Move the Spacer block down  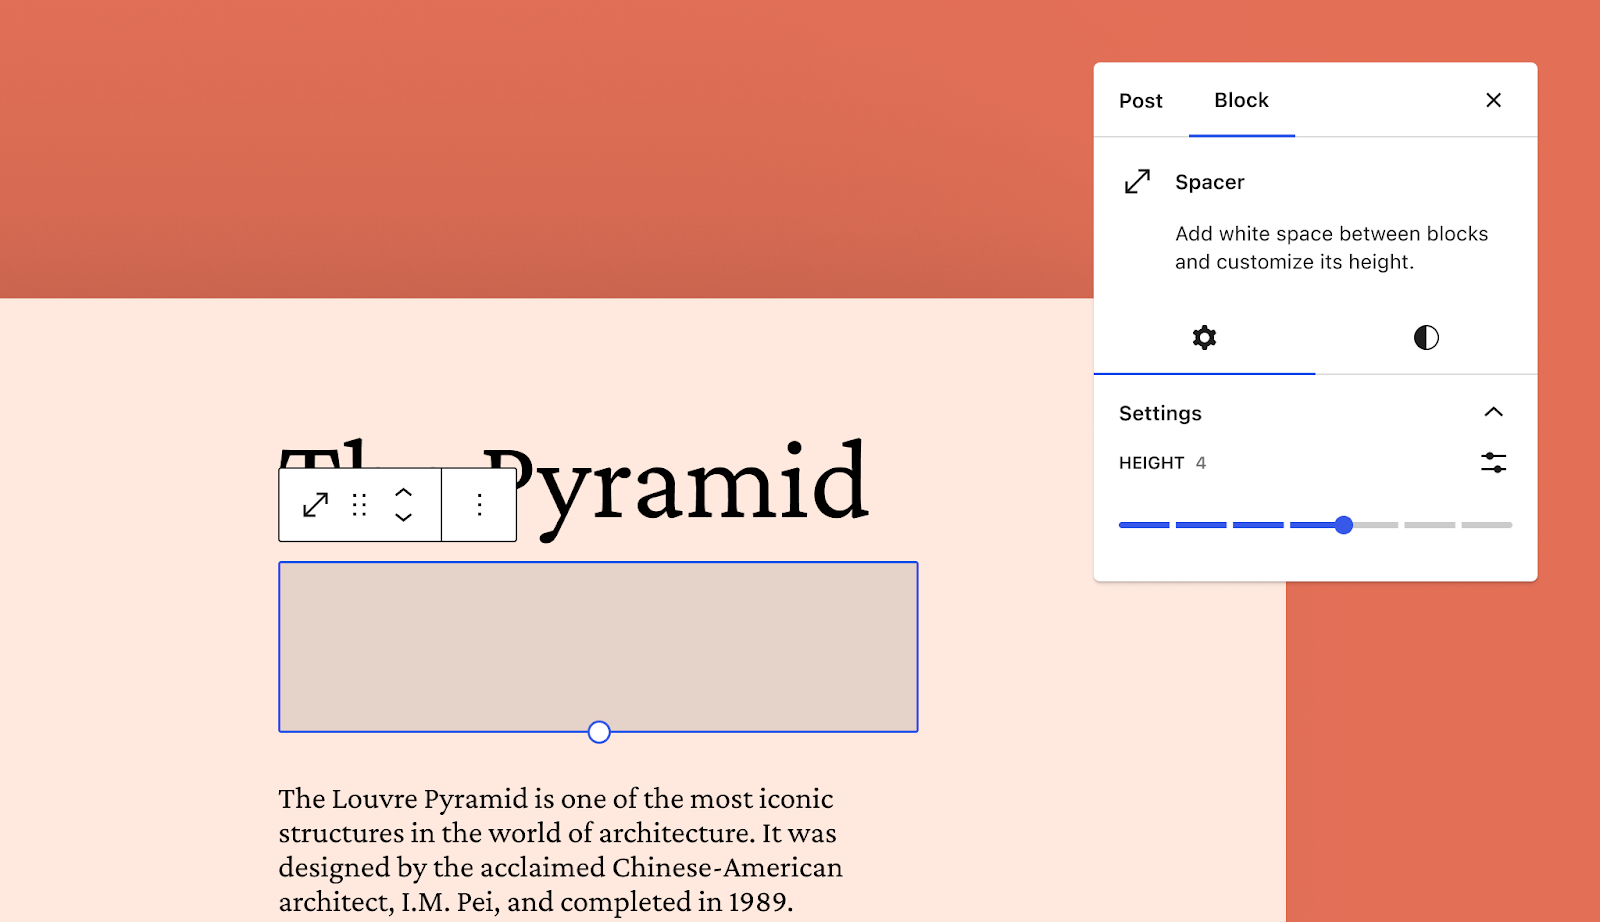point(404,518)
